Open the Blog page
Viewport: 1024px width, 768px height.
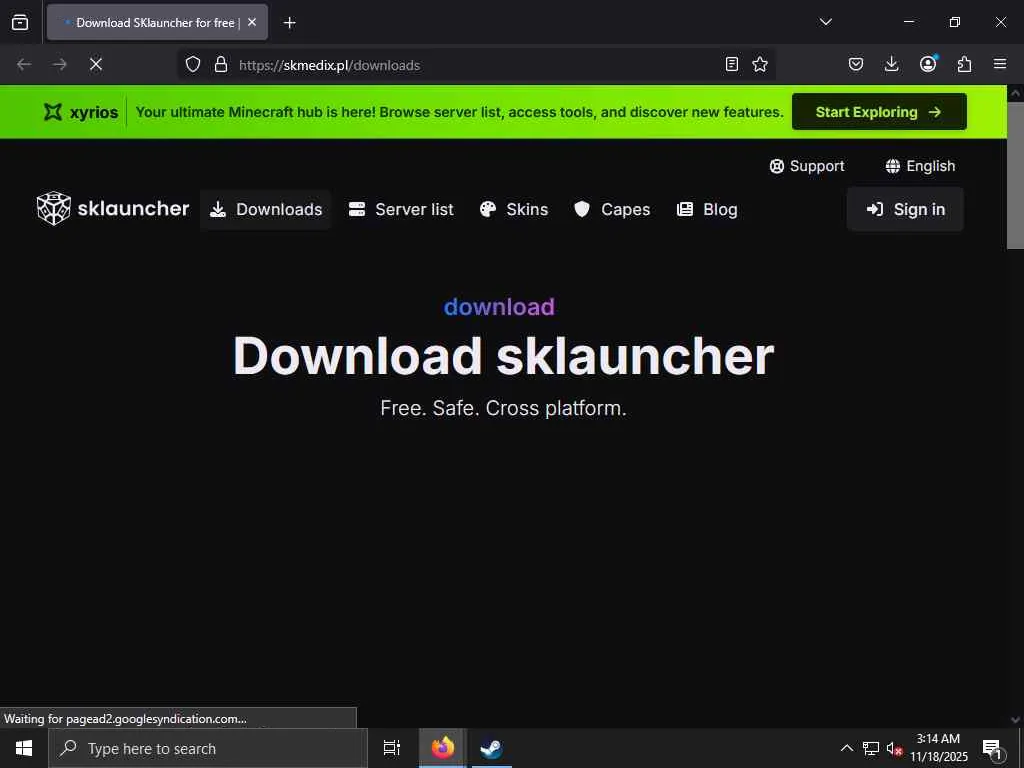707,209
